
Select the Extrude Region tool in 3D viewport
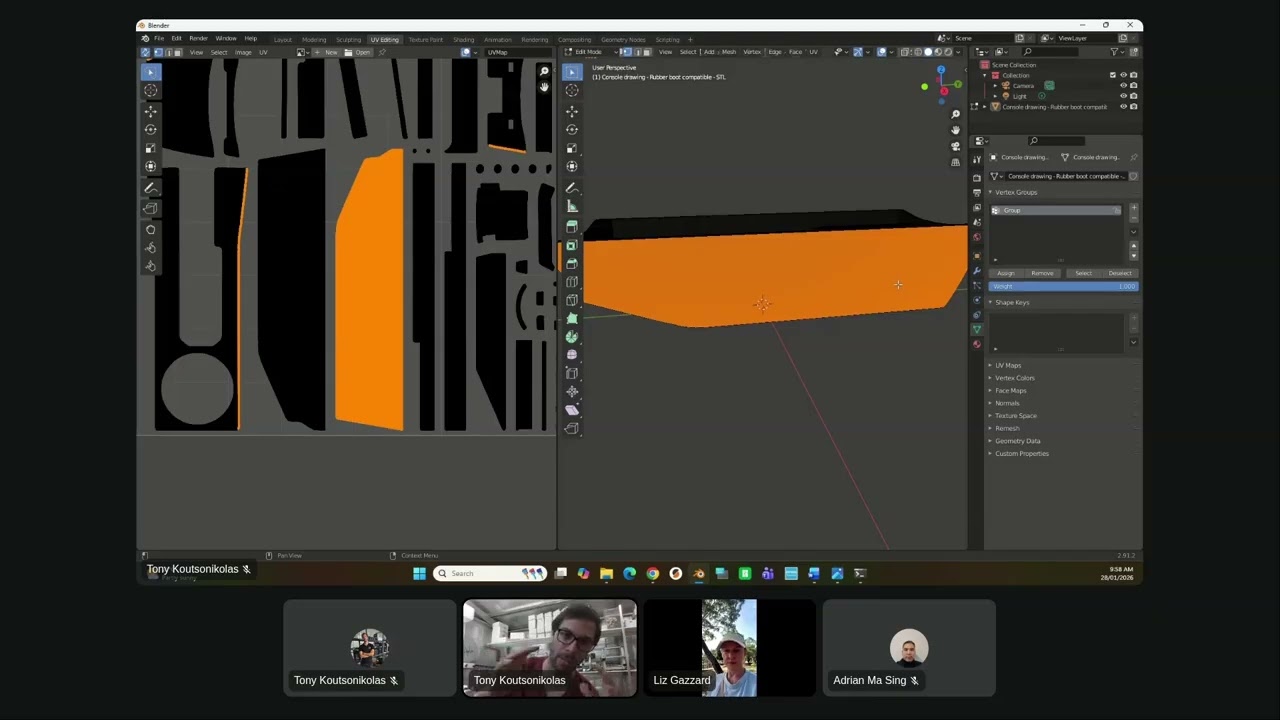572,226
